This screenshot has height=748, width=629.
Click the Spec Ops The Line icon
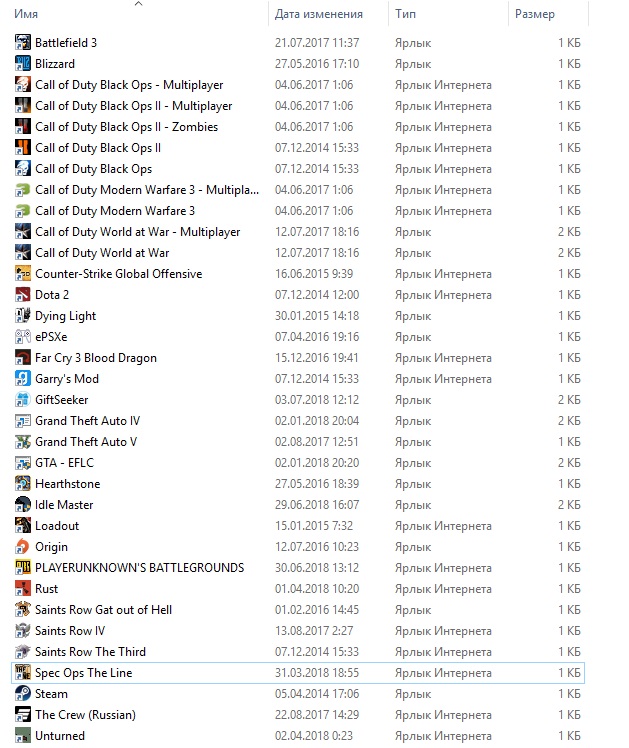pos(22,672)
